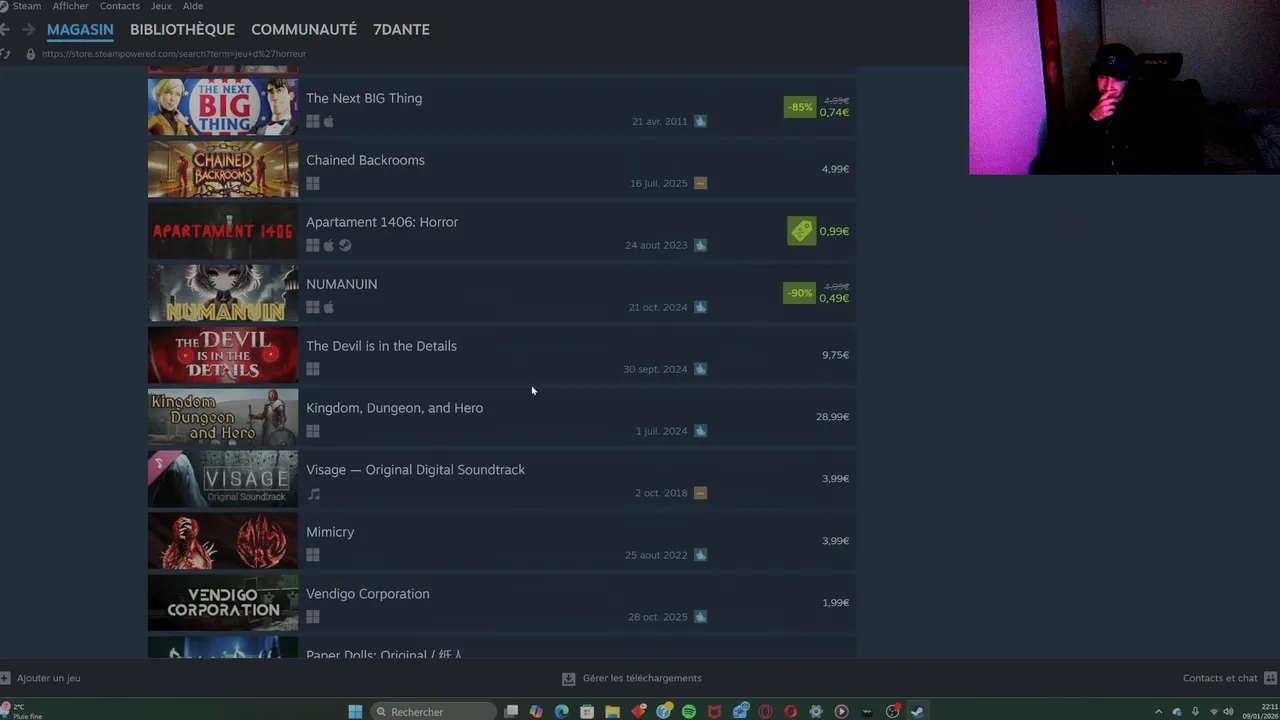
Task: Click review icon for Visage soundtrack
Action: pos(700,493)
